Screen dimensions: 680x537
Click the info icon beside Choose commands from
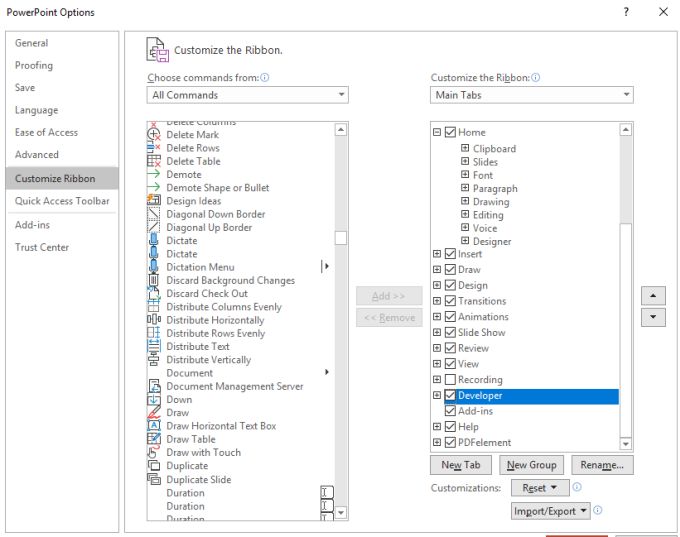[x=265, y=78]
